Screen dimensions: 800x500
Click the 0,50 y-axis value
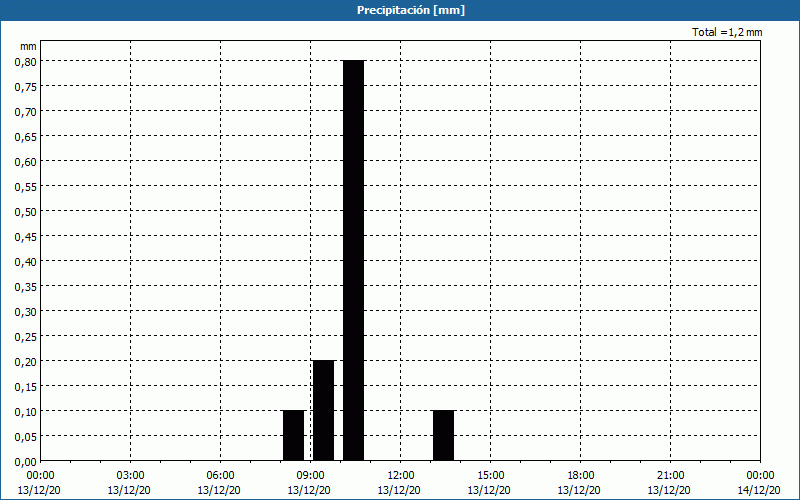click(x=26, y=212)
